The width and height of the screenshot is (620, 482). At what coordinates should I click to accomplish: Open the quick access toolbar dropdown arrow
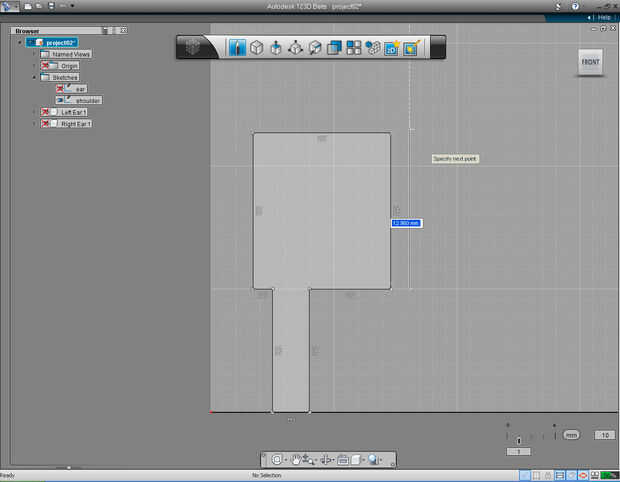click(x=72, y=6)
